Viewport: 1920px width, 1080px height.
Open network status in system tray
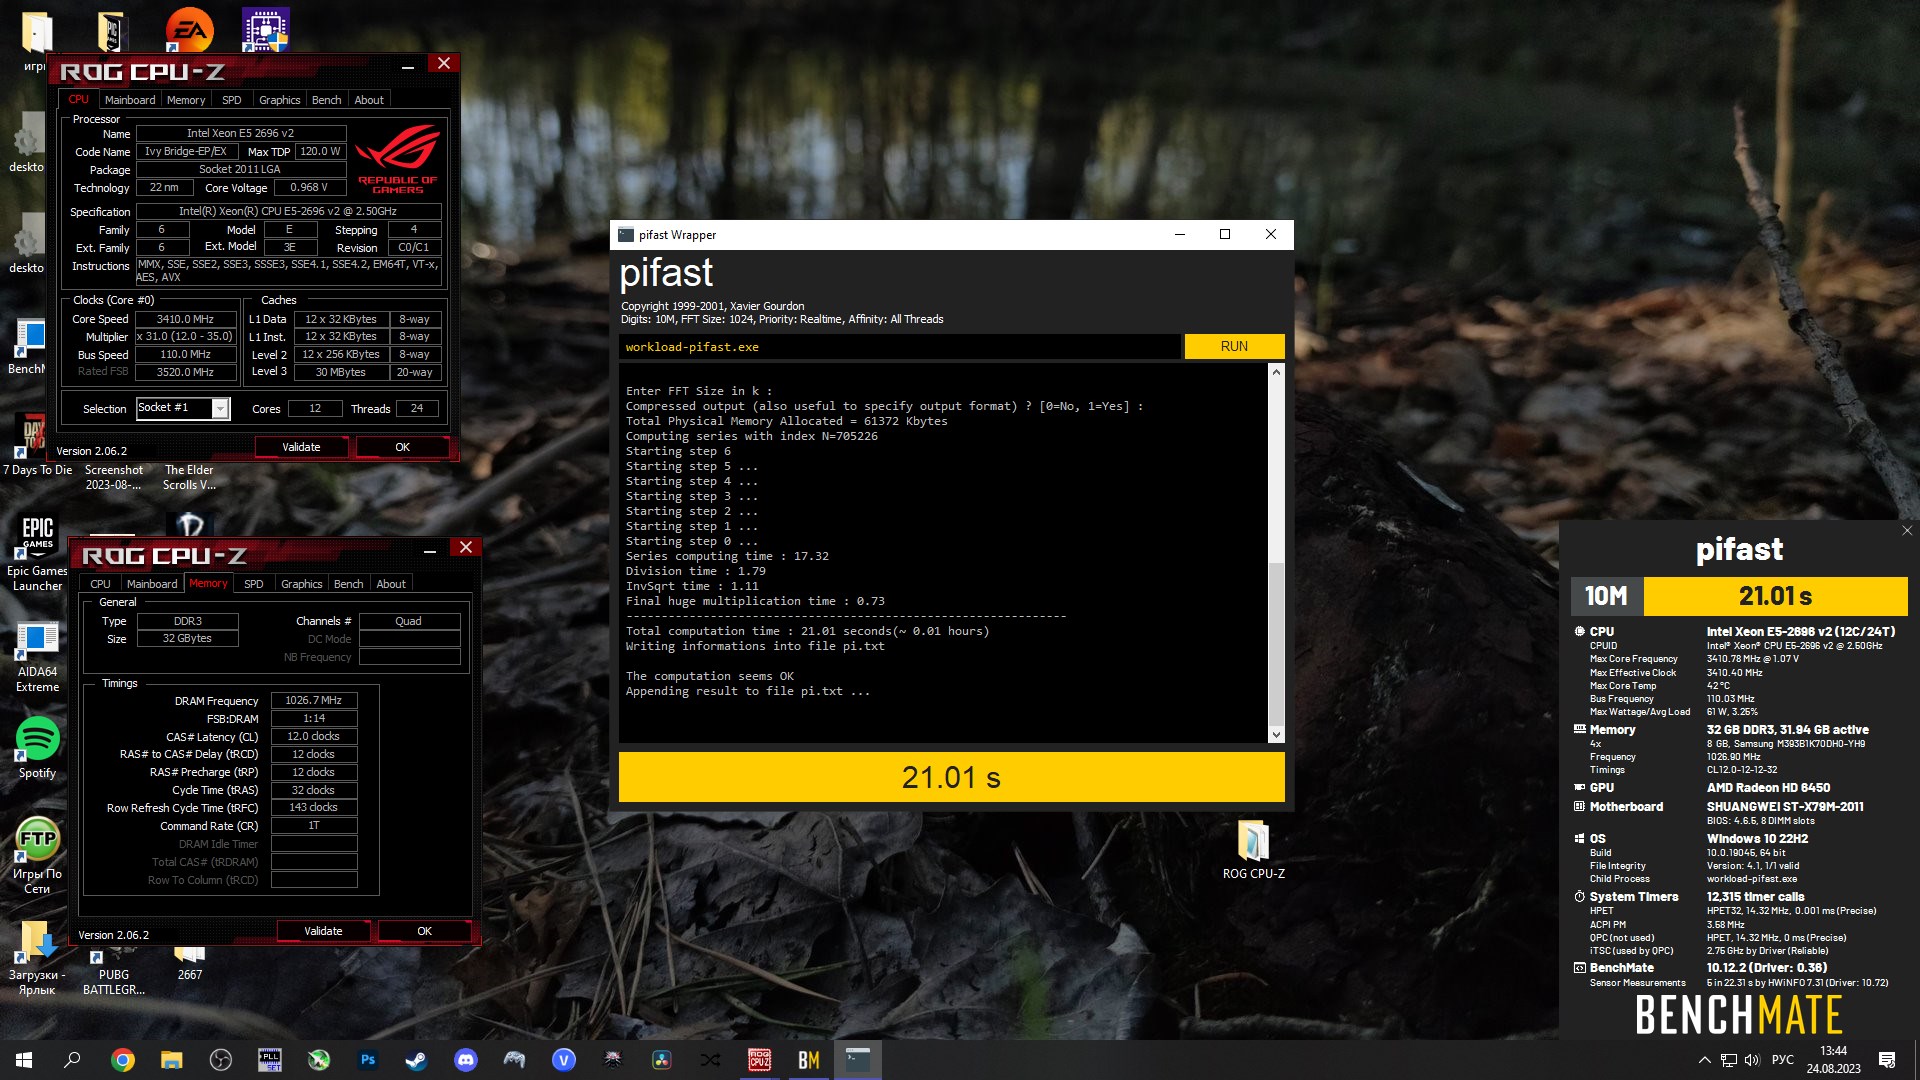1729,1060
